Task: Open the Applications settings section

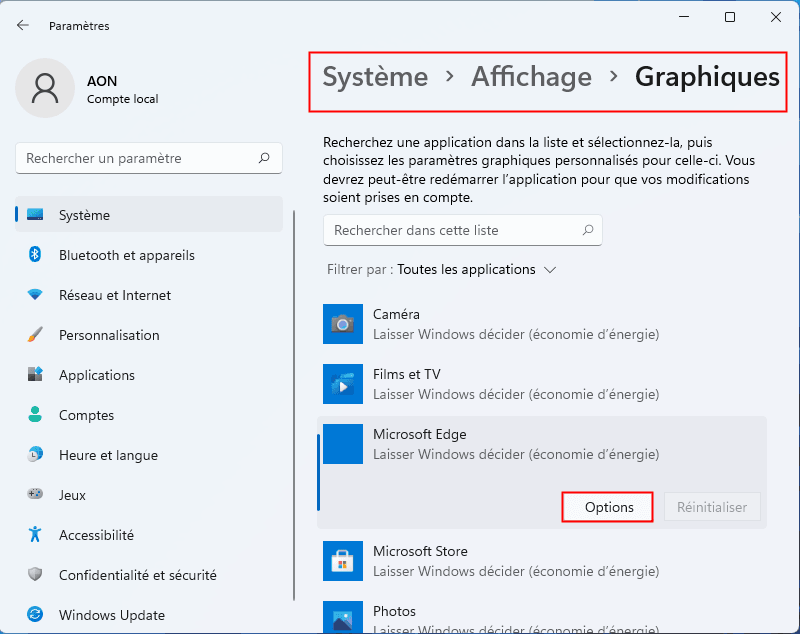Action: [96, 375]
